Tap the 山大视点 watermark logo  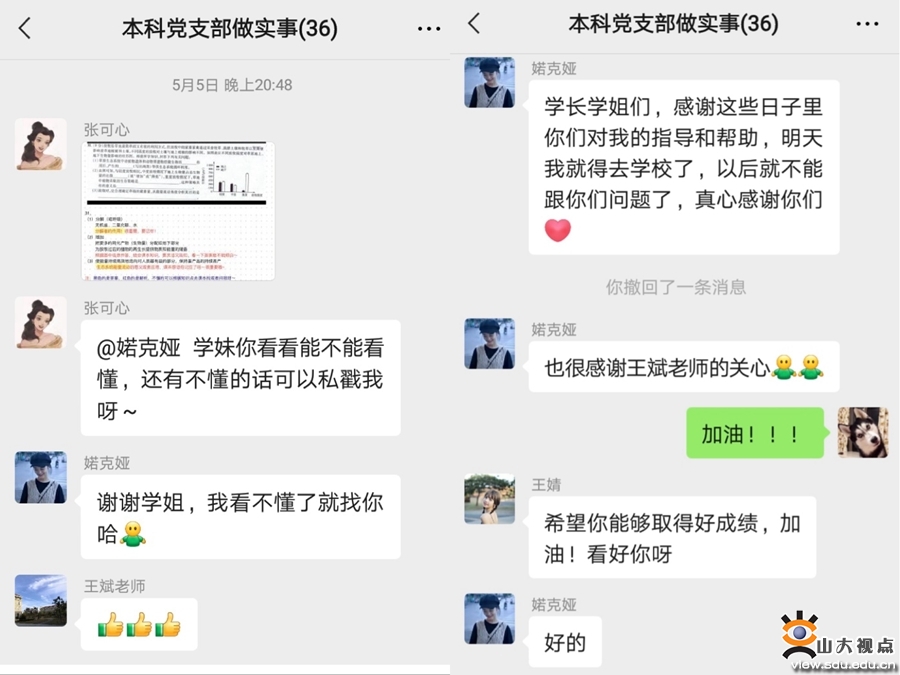pyautogui.click(x=837, y=640)
